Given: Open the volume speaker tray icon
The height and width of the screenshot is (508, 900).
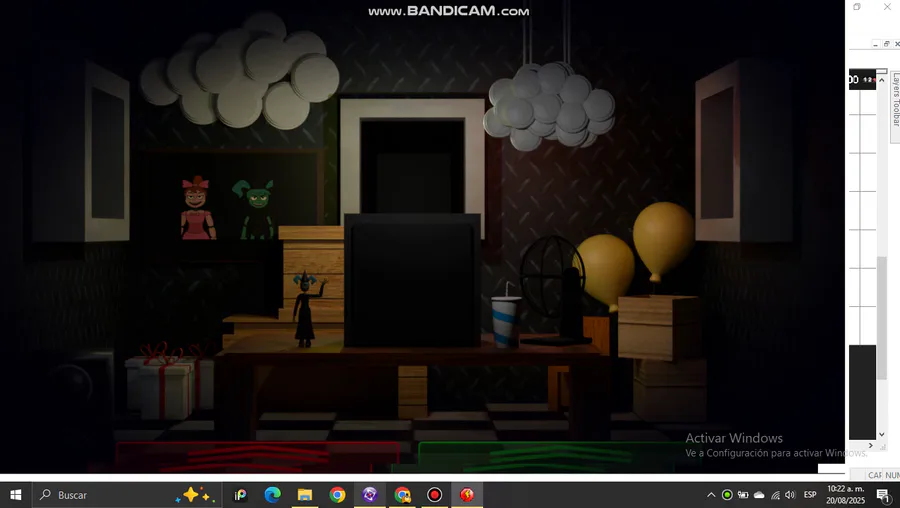Looking at the screenshot, I should [x=790, y=495].
